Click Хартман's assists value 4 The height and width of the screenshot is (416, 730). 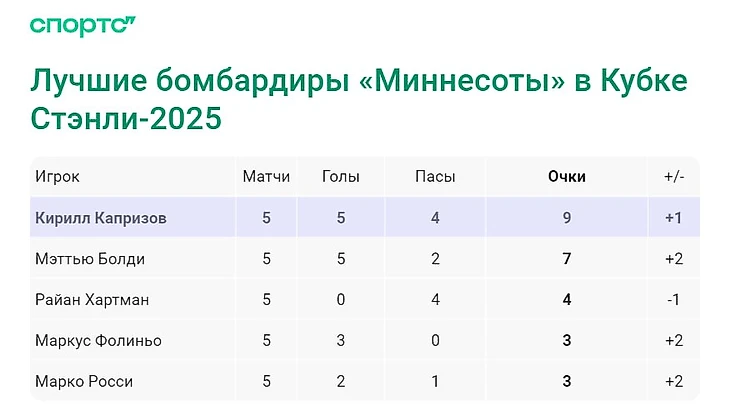coord(435,300)
